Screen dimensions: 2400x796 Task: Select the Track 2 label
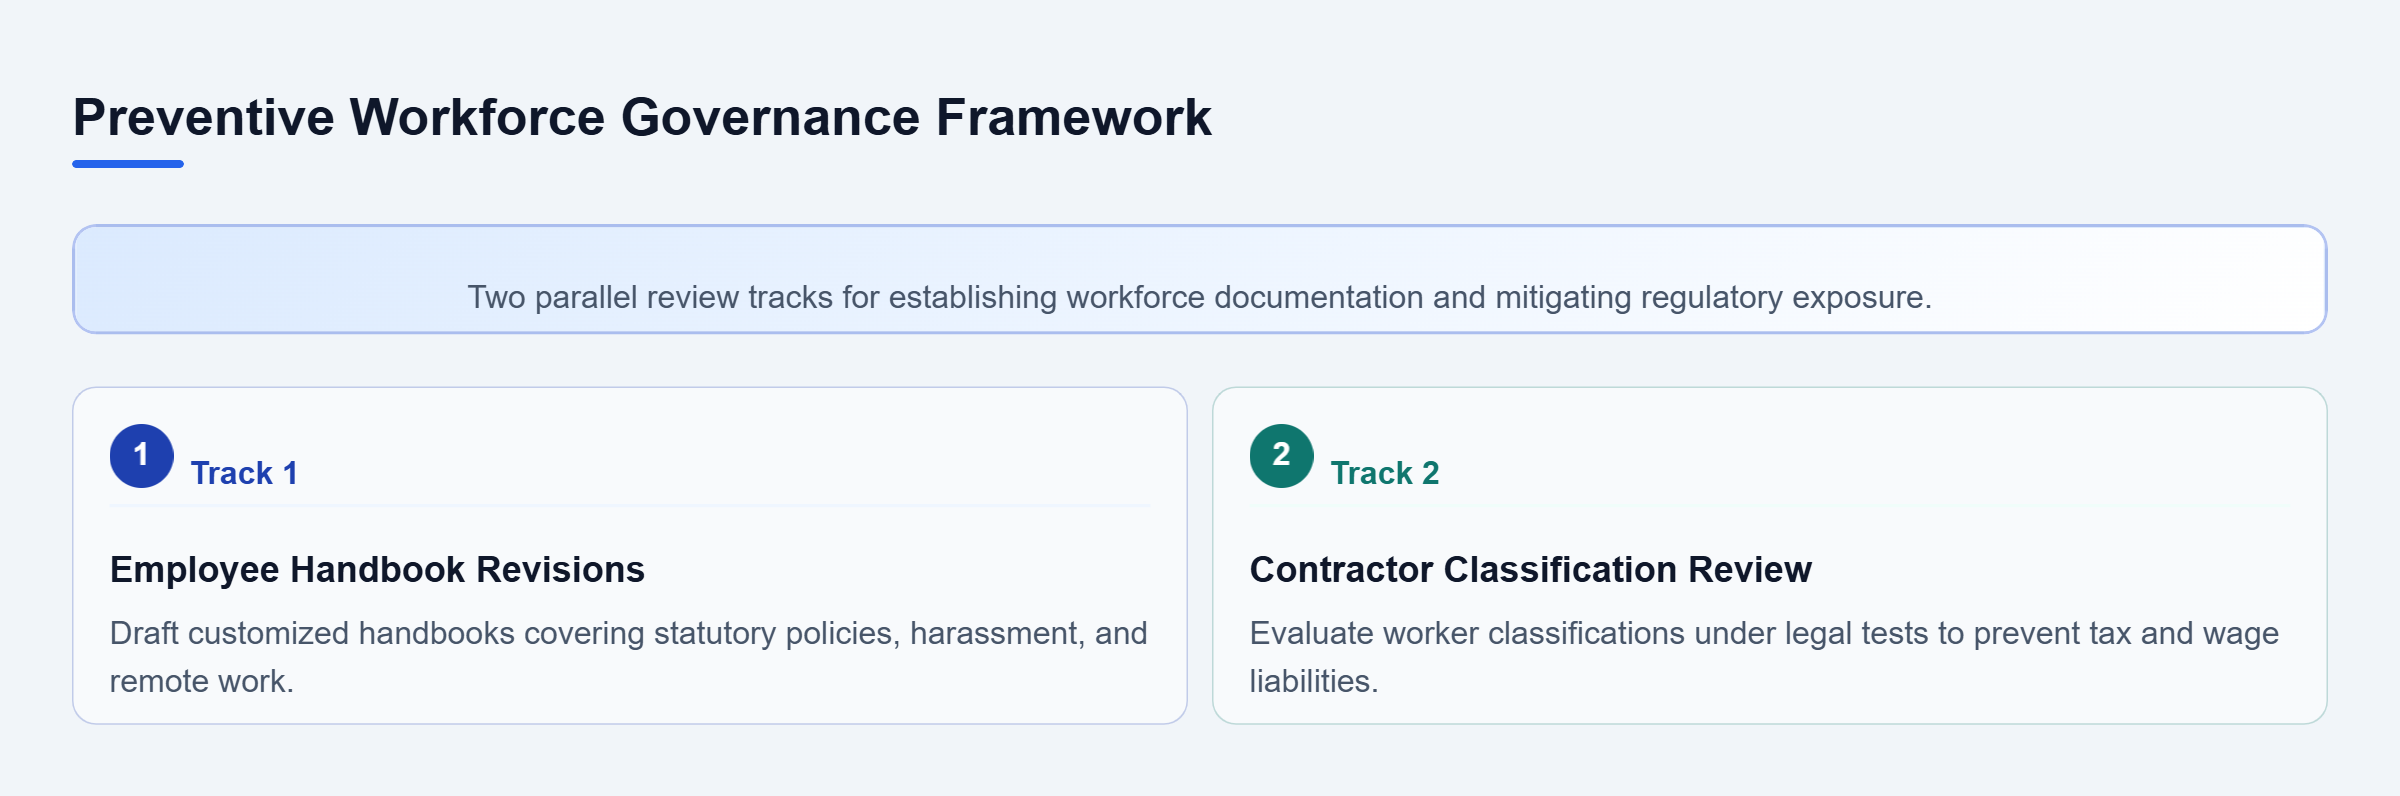coord(1385,473)
